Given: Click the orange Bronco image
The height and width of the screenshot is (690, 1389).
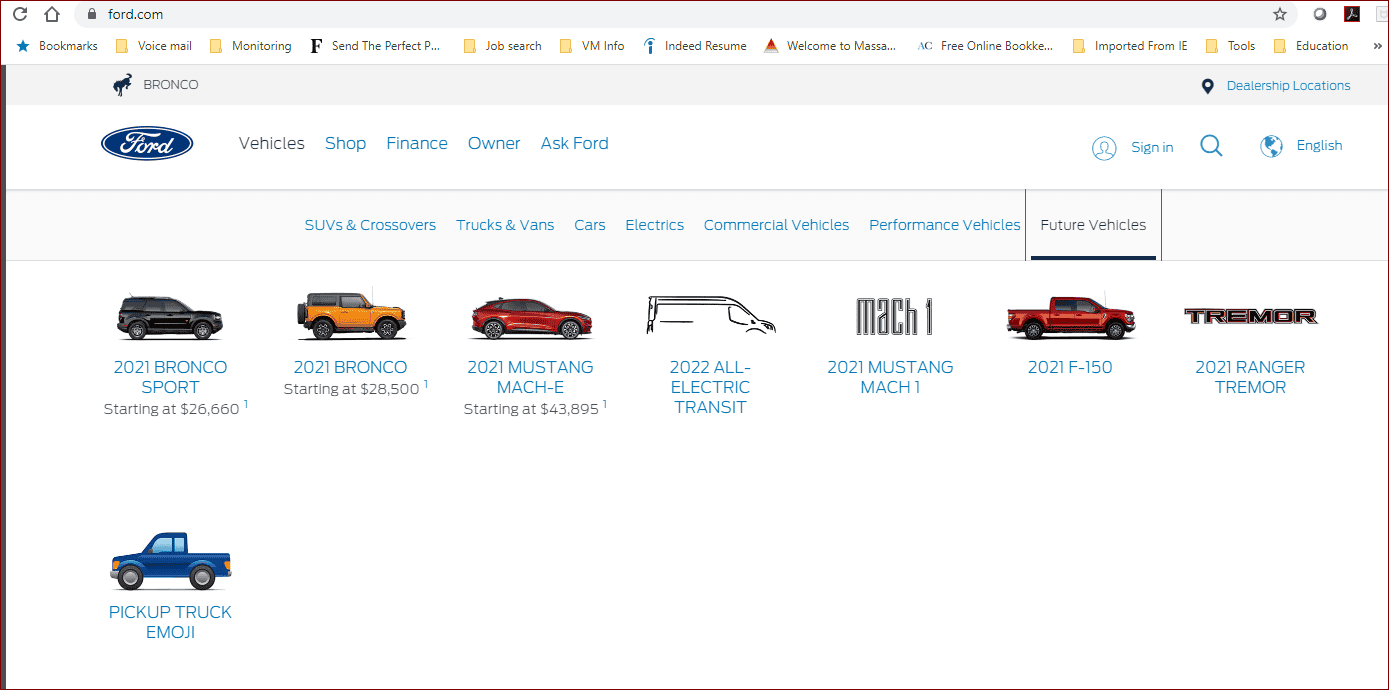Looking at the screenshot, I should tap(350, 316).
